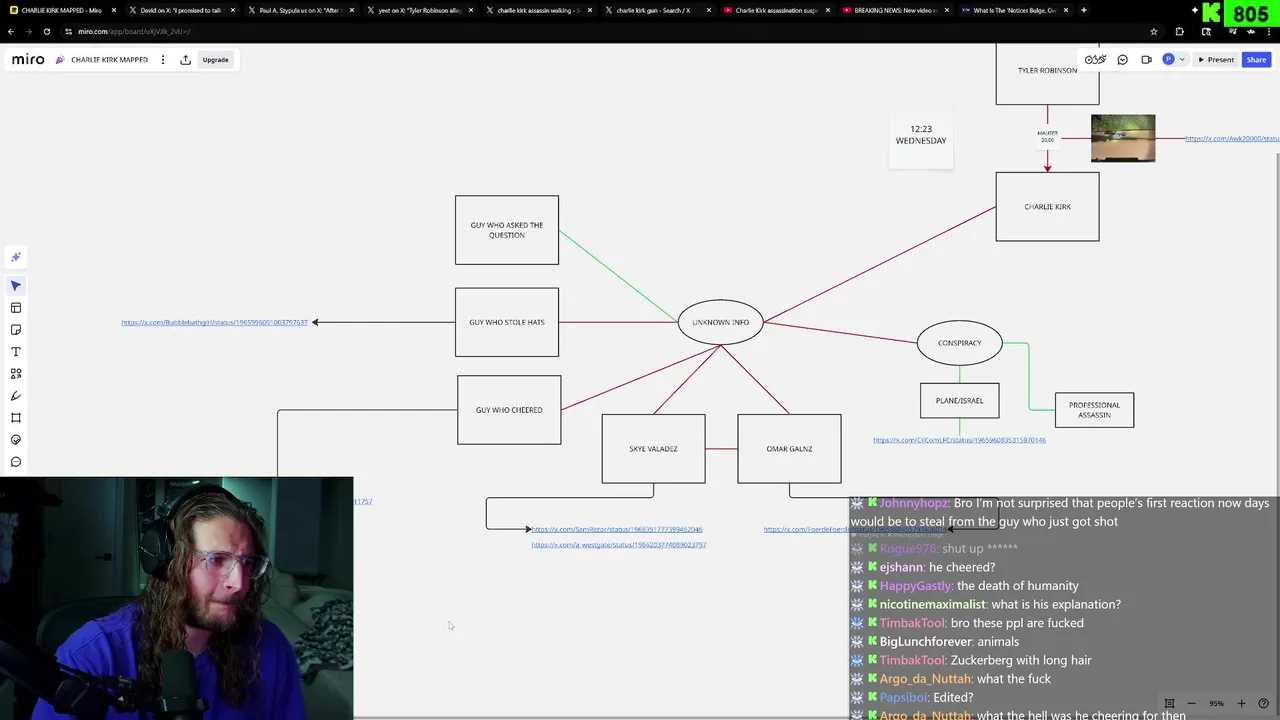Screen dimensions: 1280x720
Task: Open the shapes and lines tool
Action: [16, 374]
